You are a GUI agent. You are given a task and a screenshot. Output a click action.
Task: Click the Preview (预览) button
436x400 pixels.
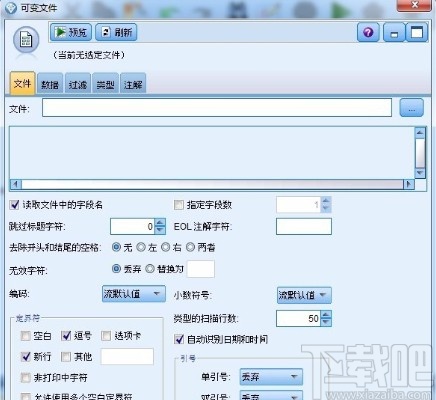click(x=71, y=32)
